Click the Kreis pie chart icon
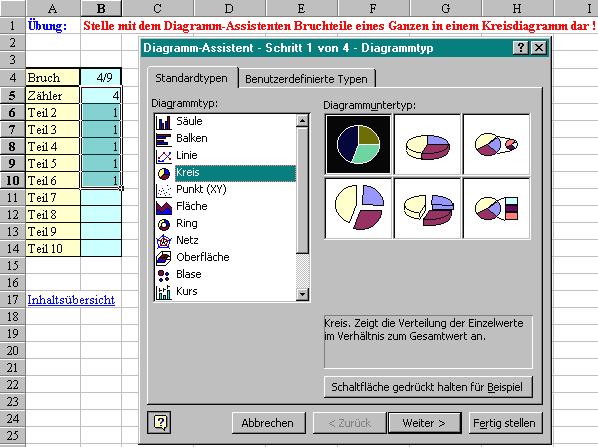 click(x=164, y=173)
